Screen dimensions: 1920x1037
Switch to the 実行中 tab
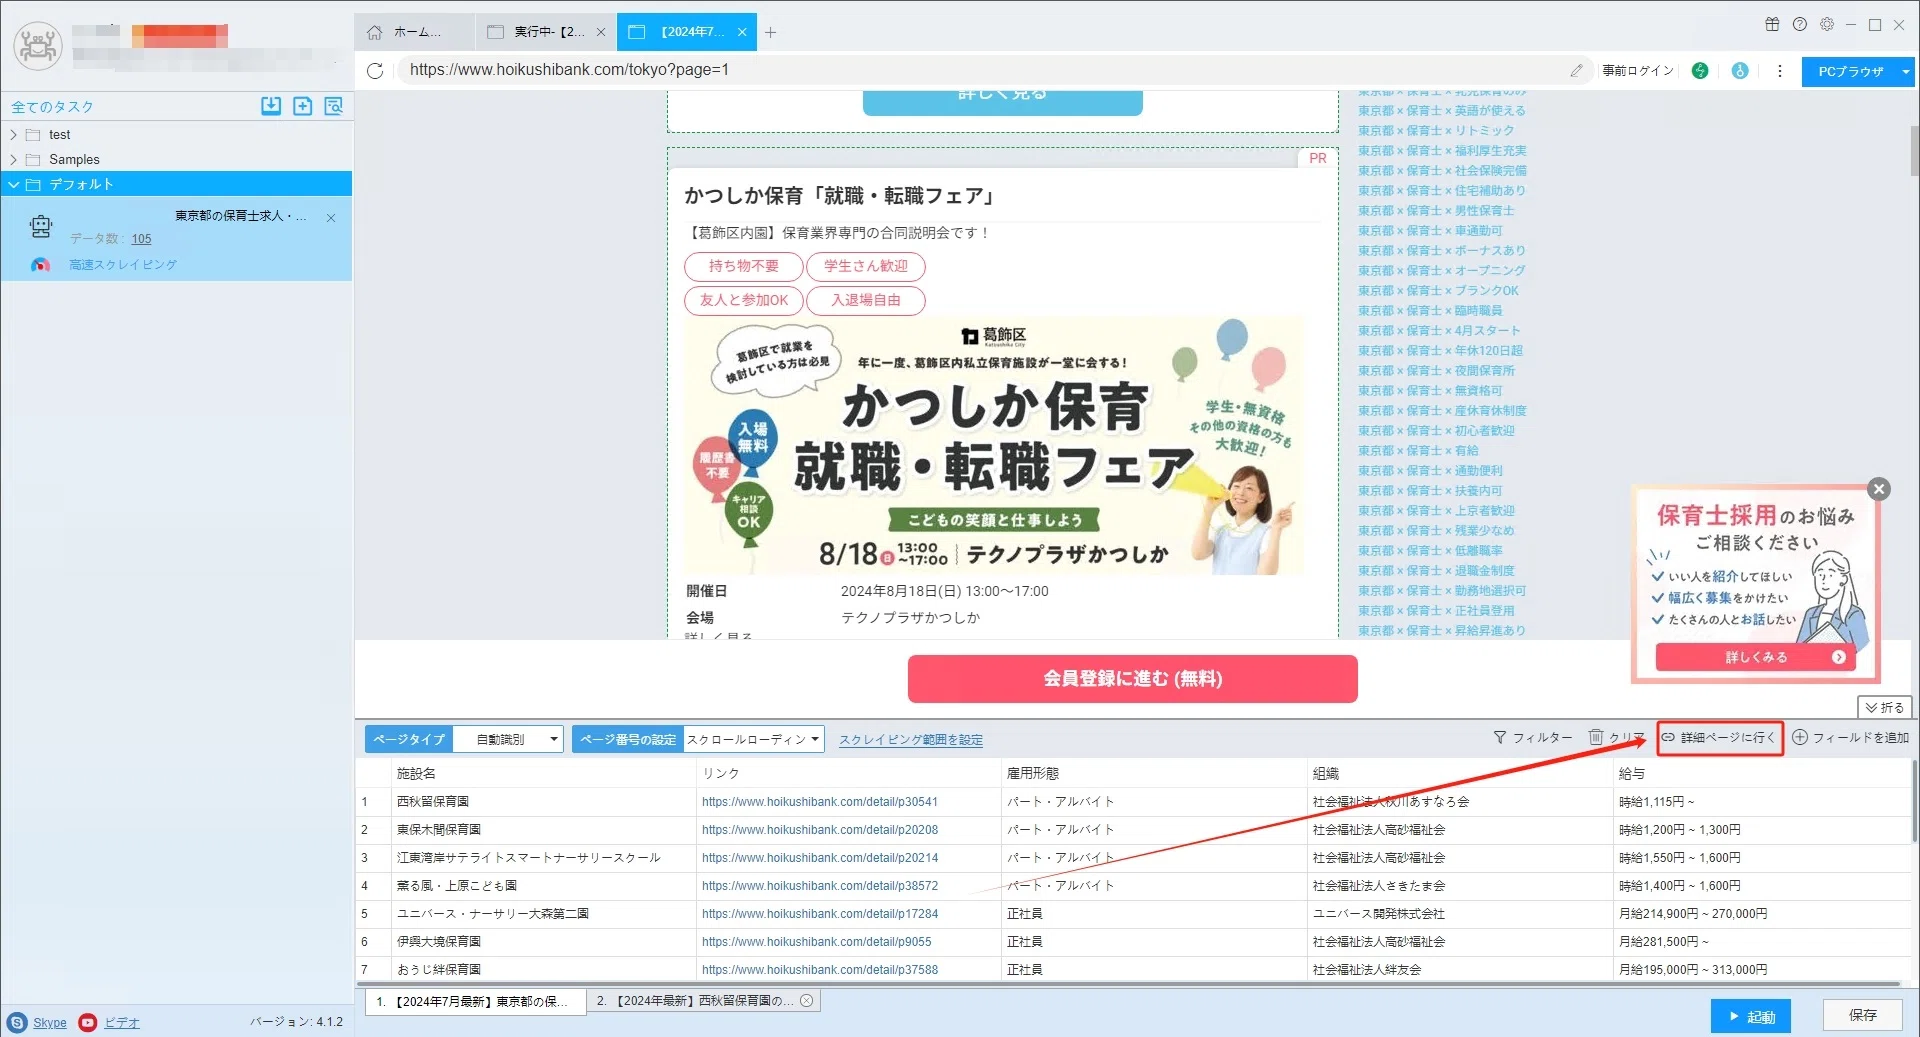point(546,32)
